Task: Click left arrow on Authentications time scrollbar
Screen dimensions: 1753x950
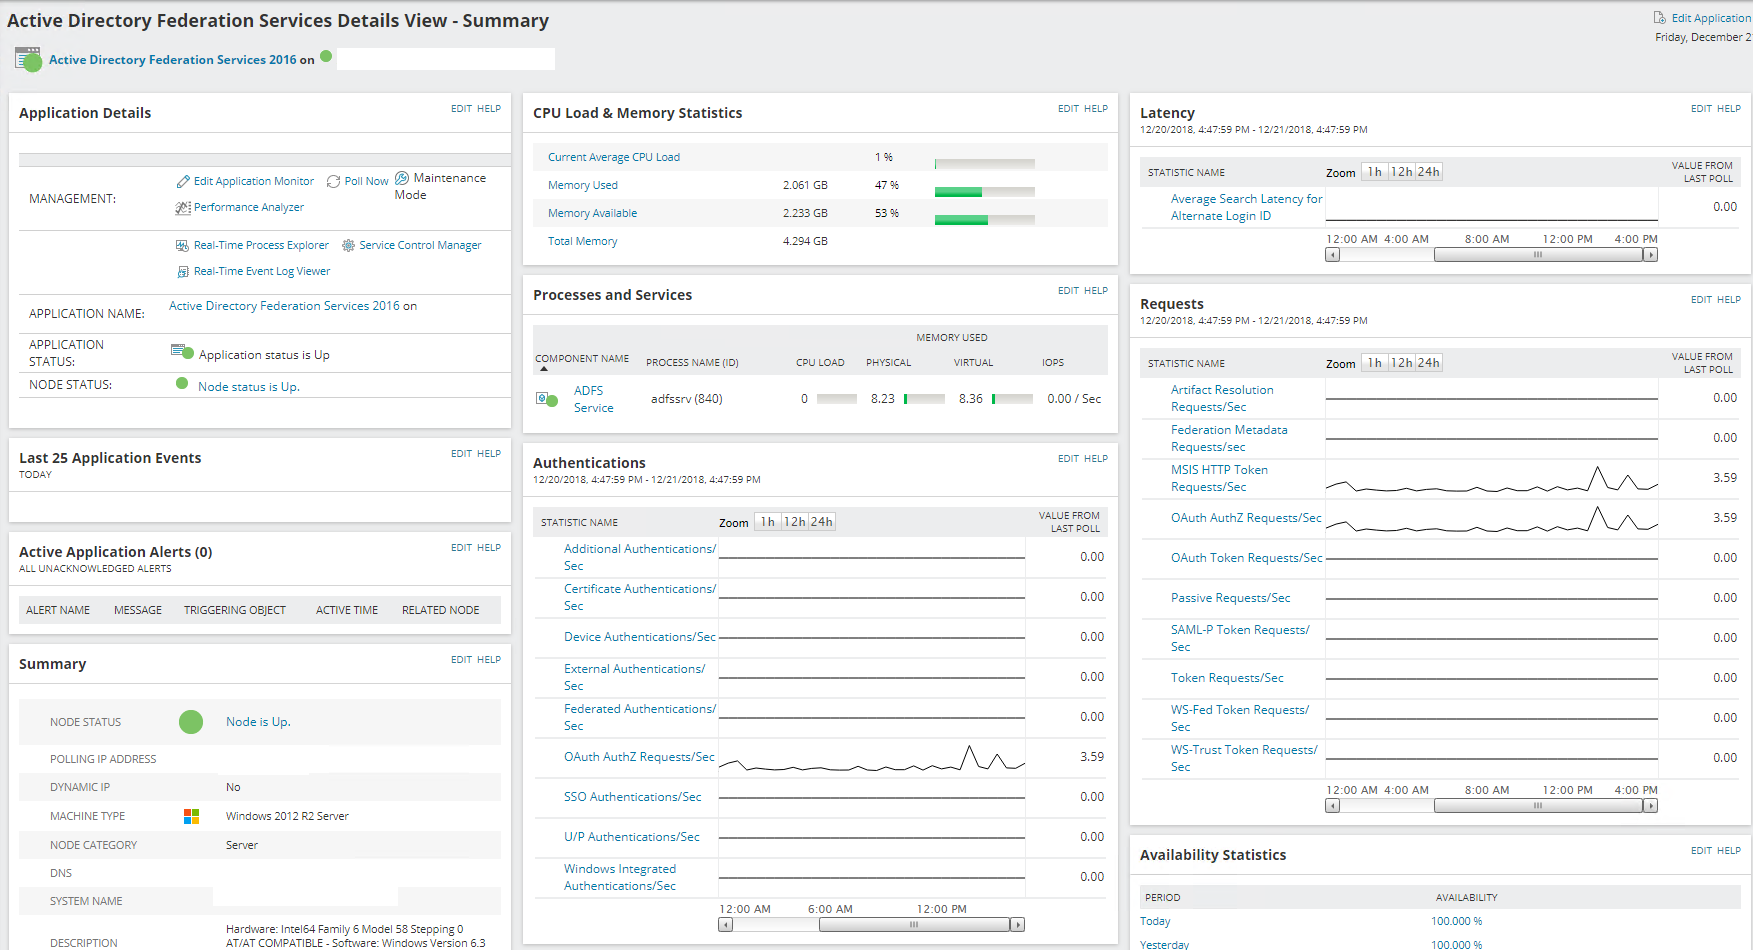Action: coord(726,925)
